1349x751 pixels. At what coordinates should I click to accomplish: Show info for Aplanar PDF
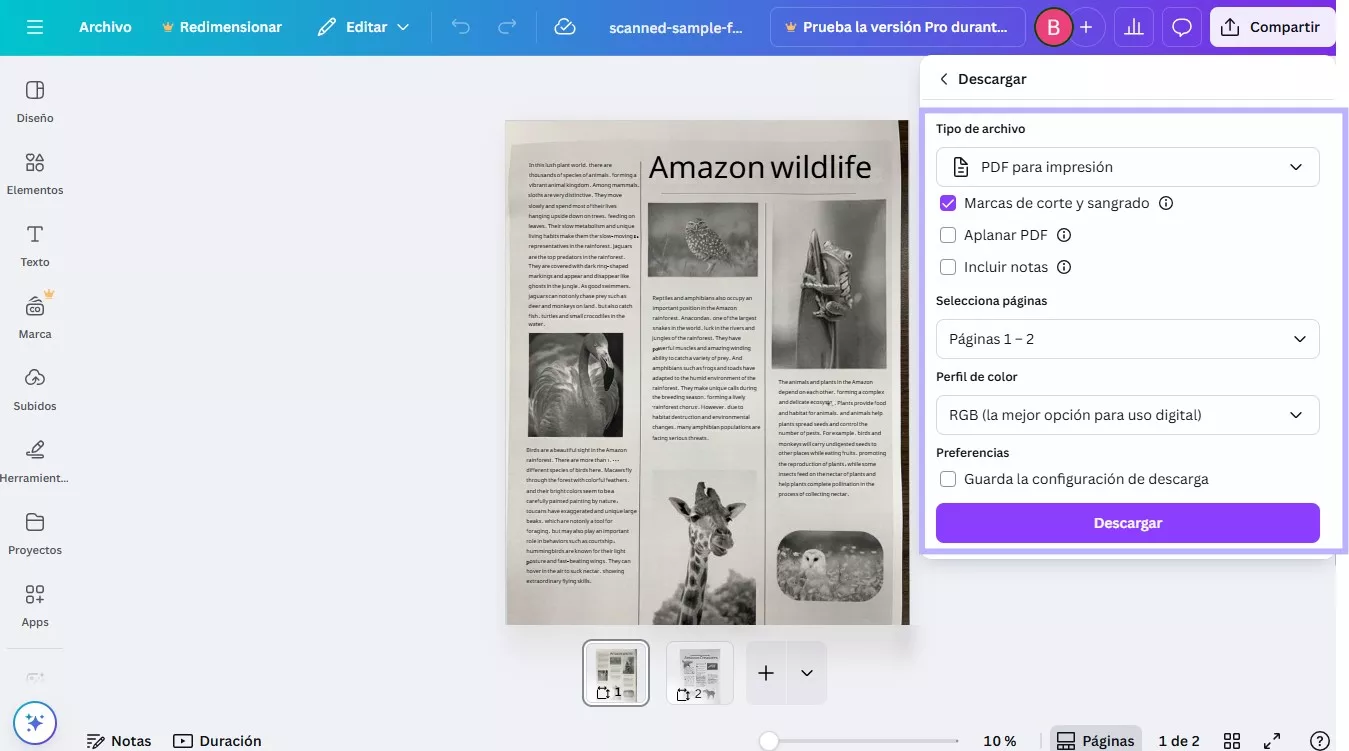pos(1064,235)
